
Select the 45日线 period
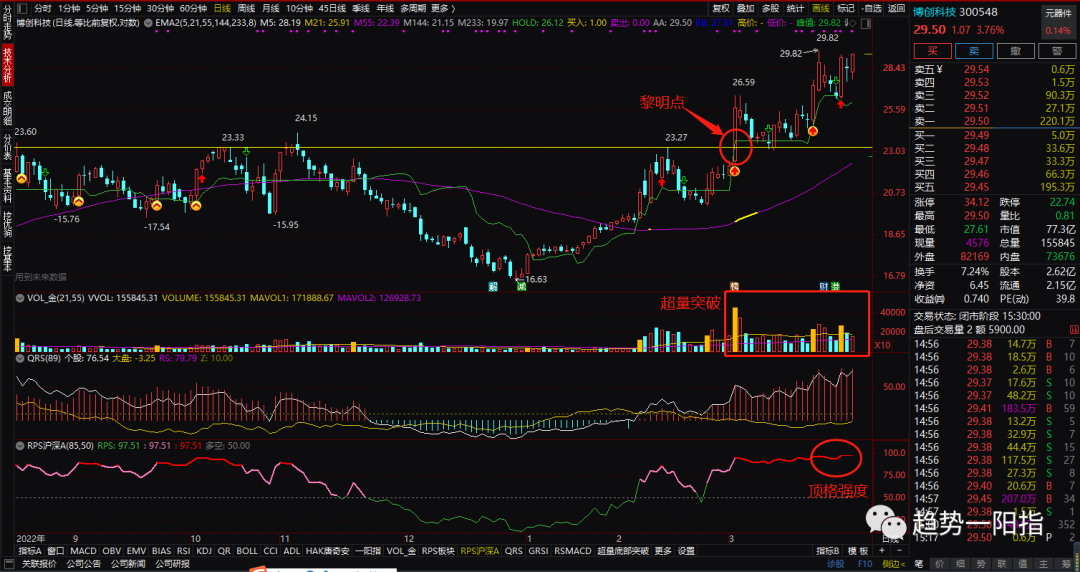(333, 8)
